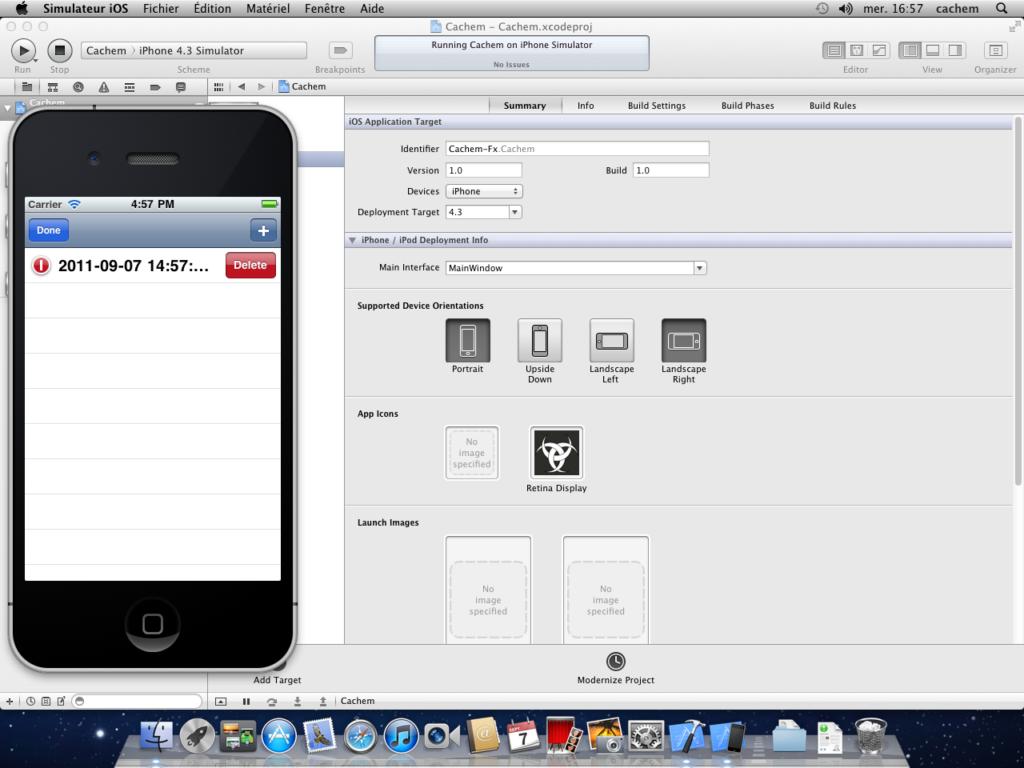This screenshot has height=768, width=1024.
Task: Click the Build number field
Action: tap(671, 170)
